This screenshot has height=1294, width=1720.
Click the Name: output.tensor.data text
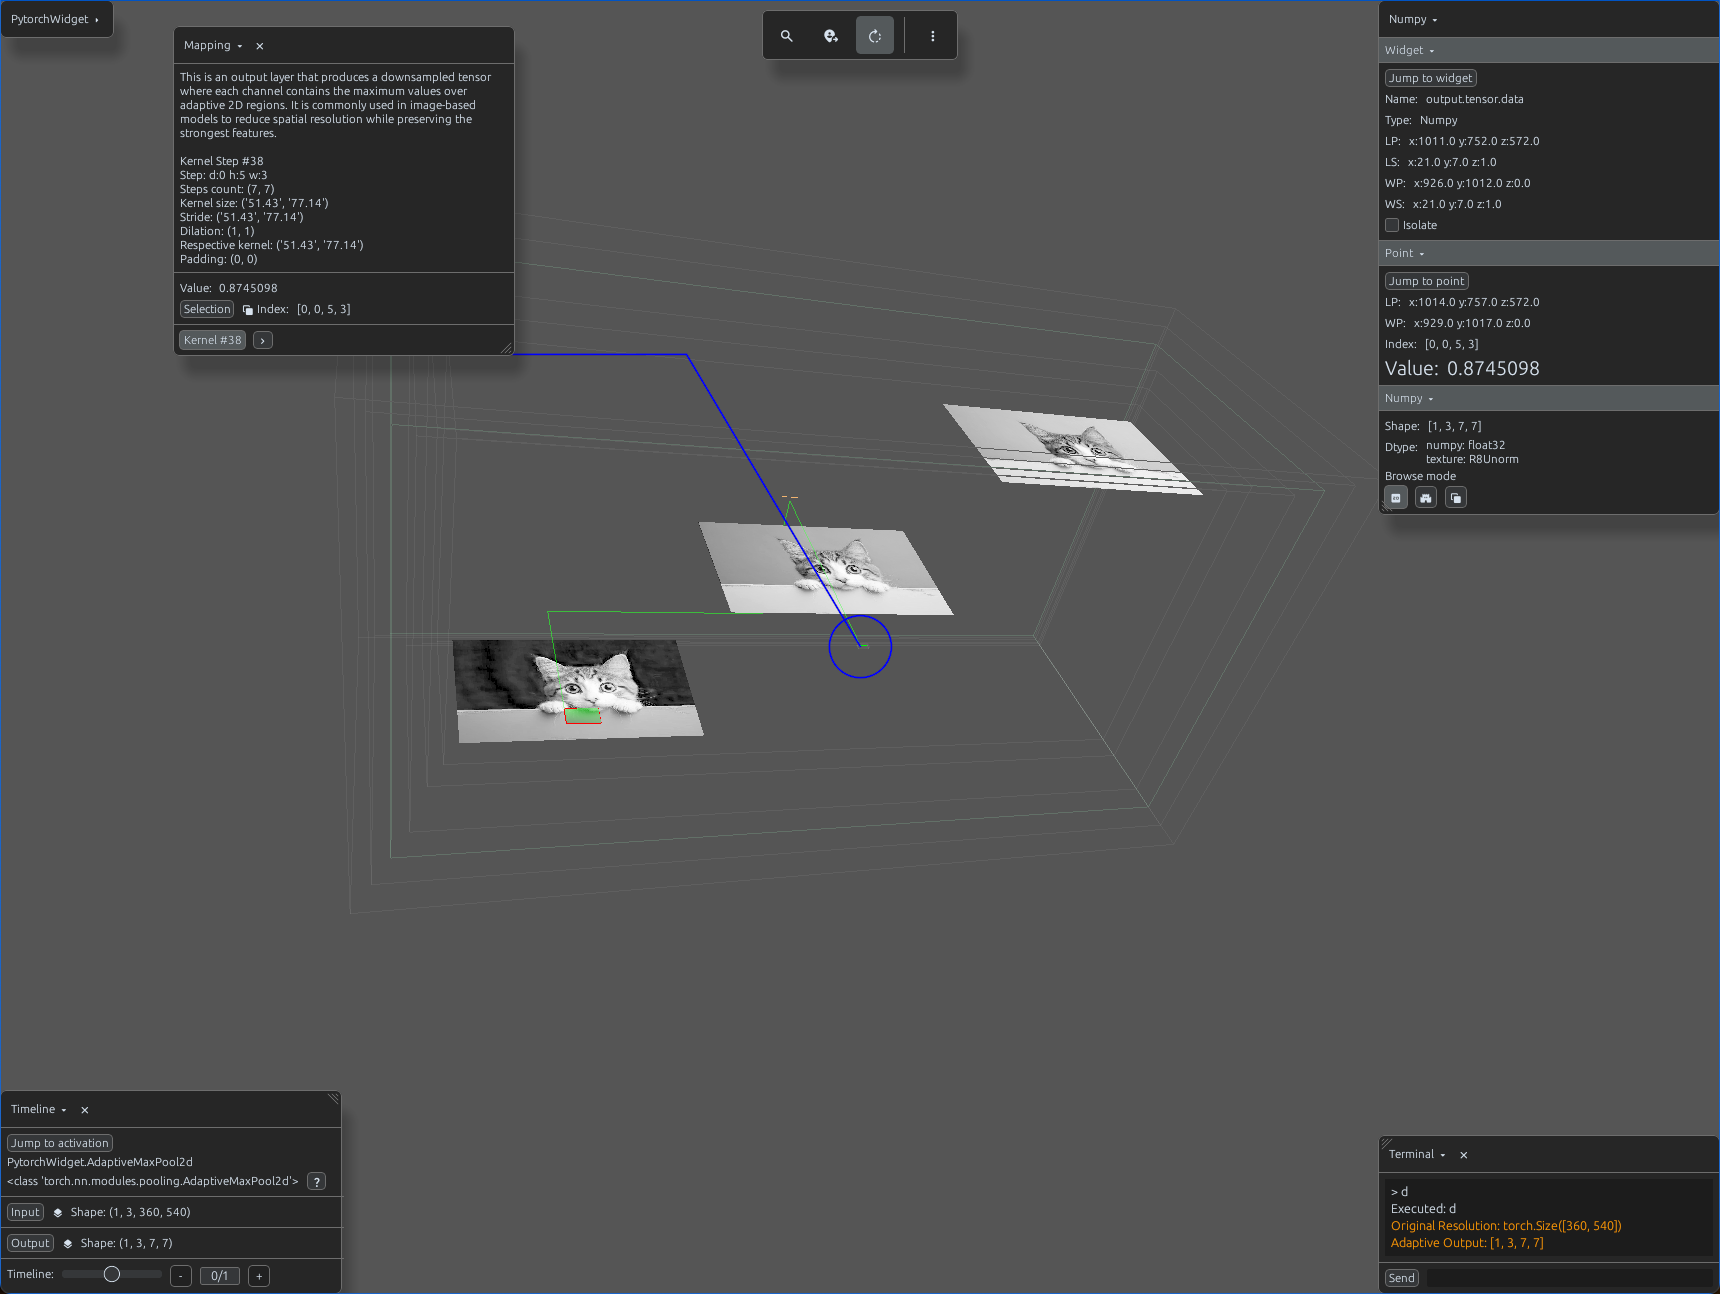[1454, 99]
